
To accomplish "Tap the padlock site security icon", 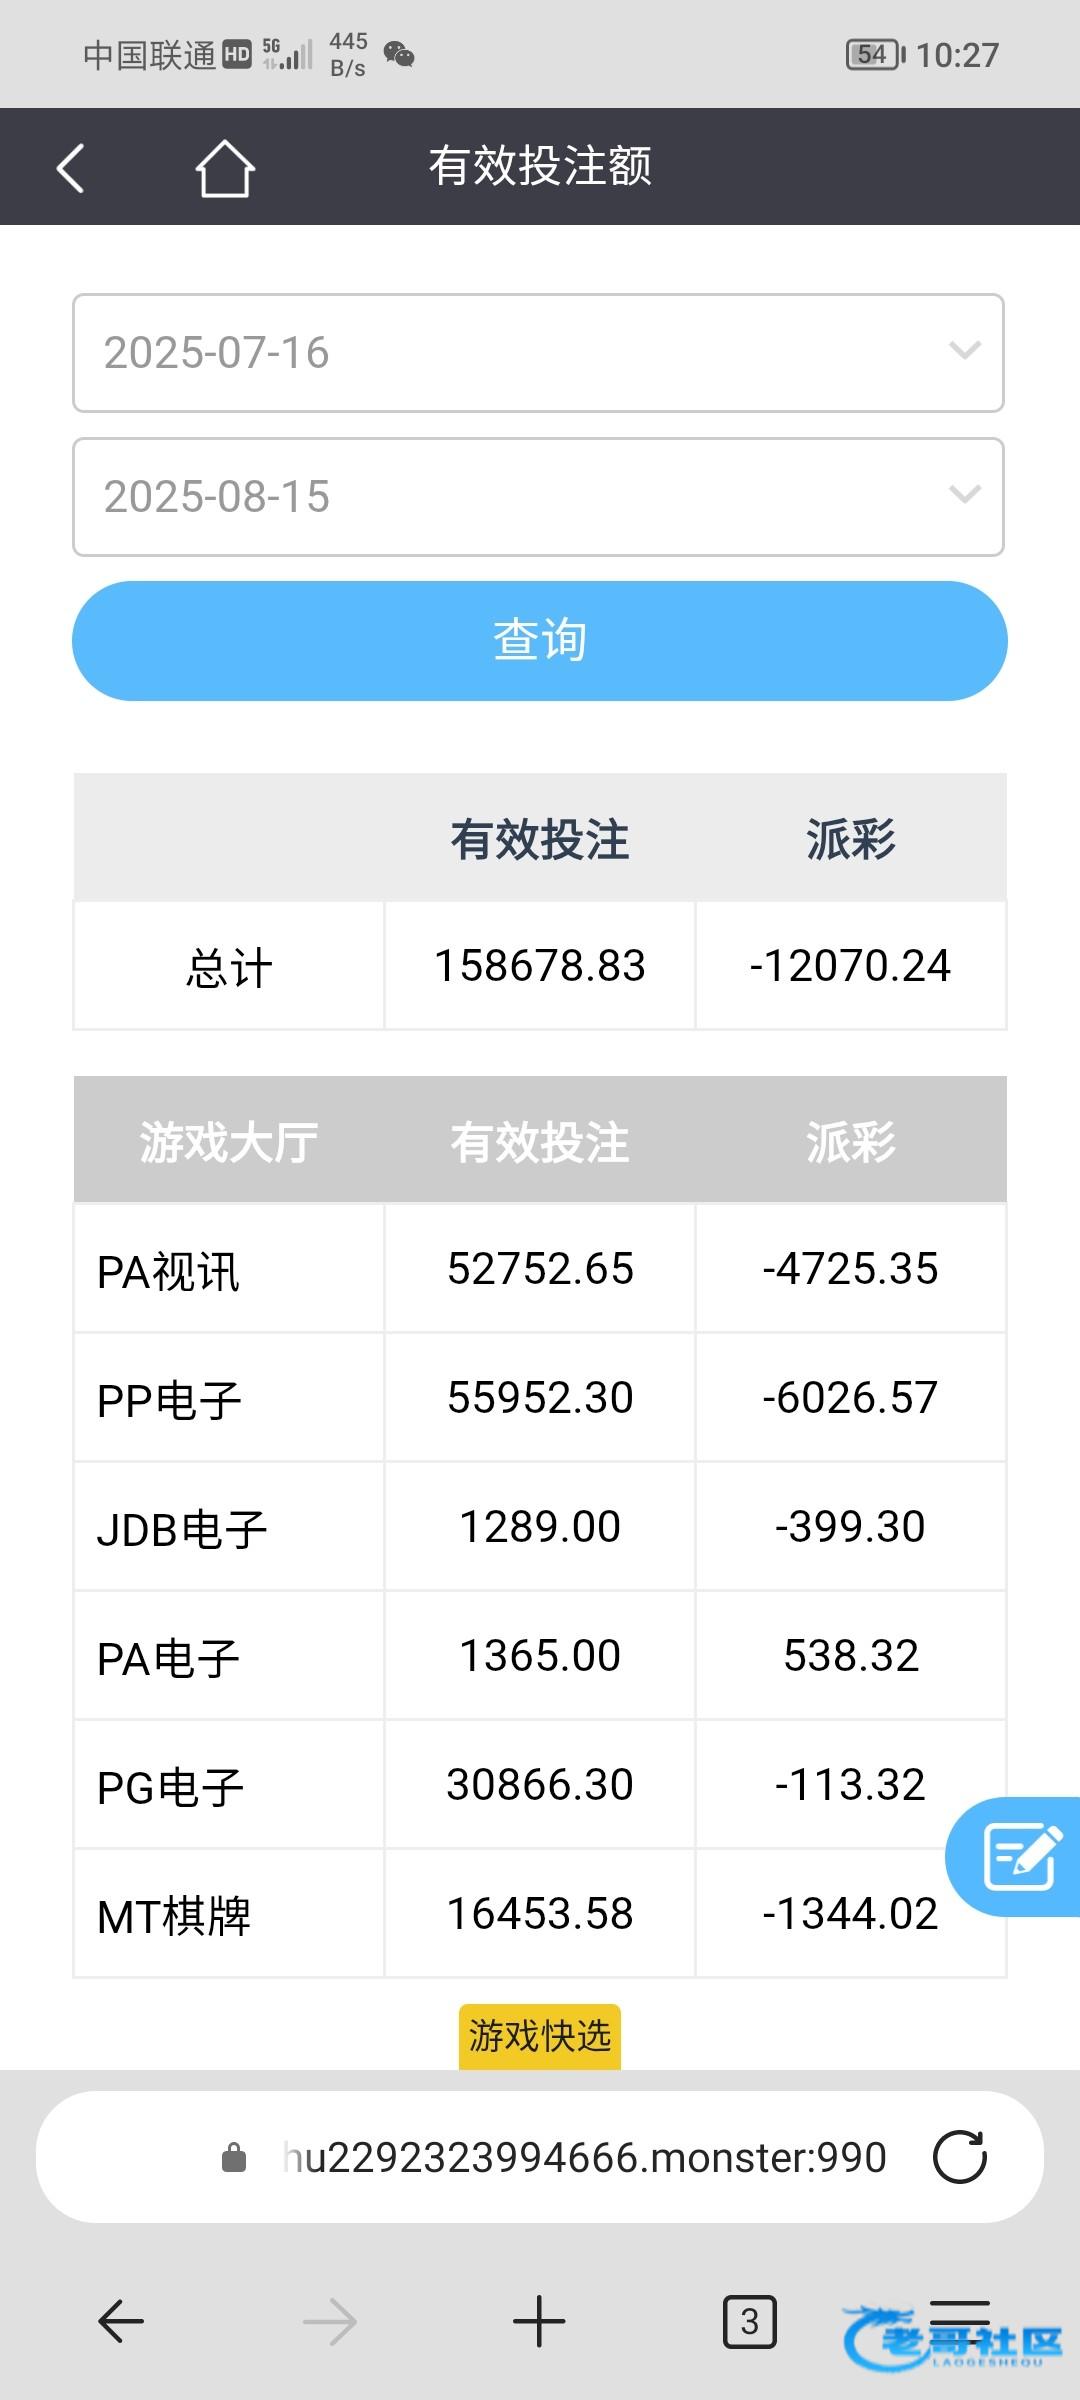I will point(234,2157).
